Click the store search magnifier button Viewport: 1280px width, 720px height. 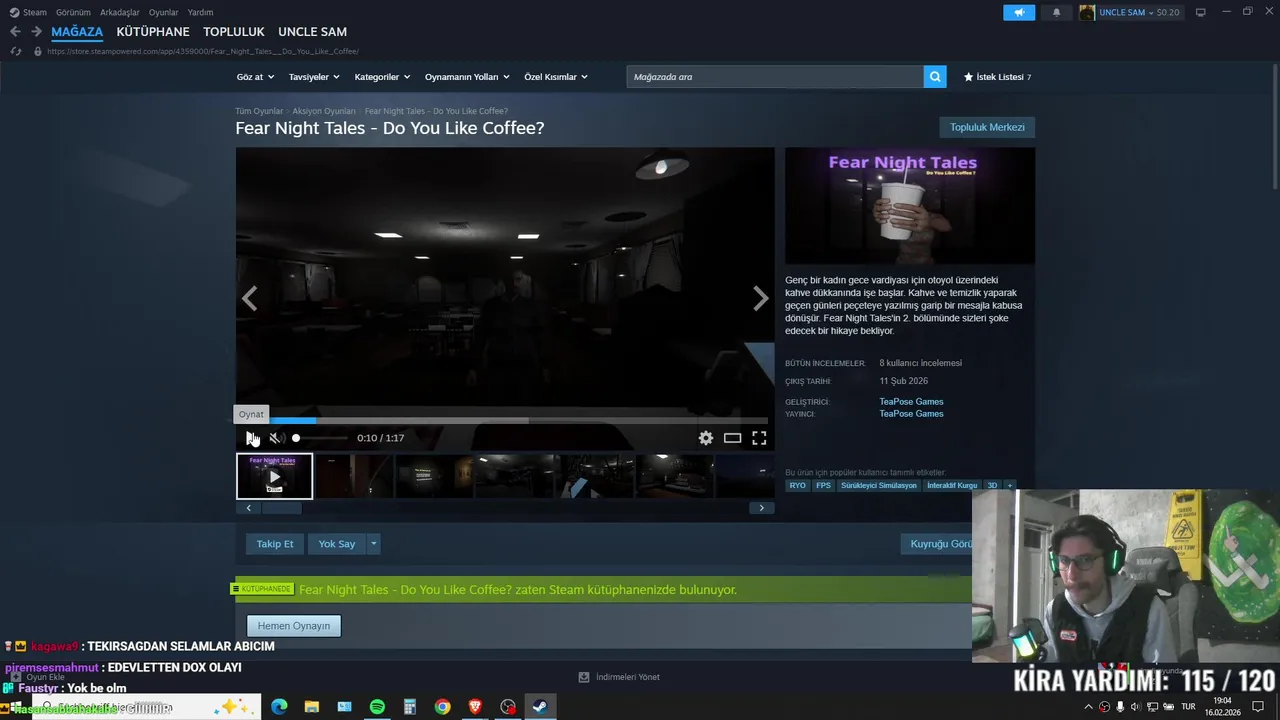click(935, 77)
